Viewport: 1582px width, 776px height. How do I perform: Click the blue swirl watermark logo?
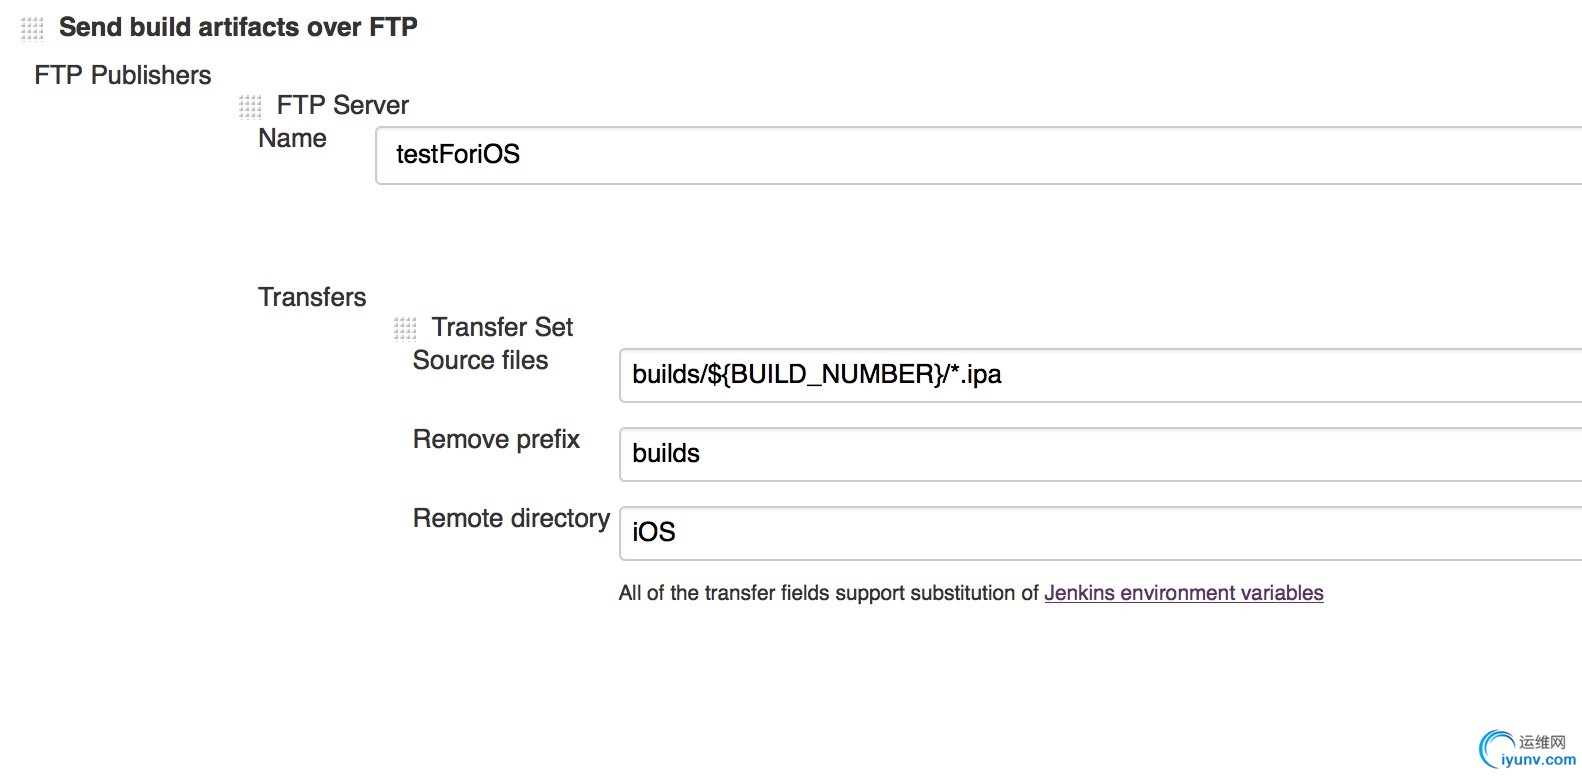coord(1497,749)
